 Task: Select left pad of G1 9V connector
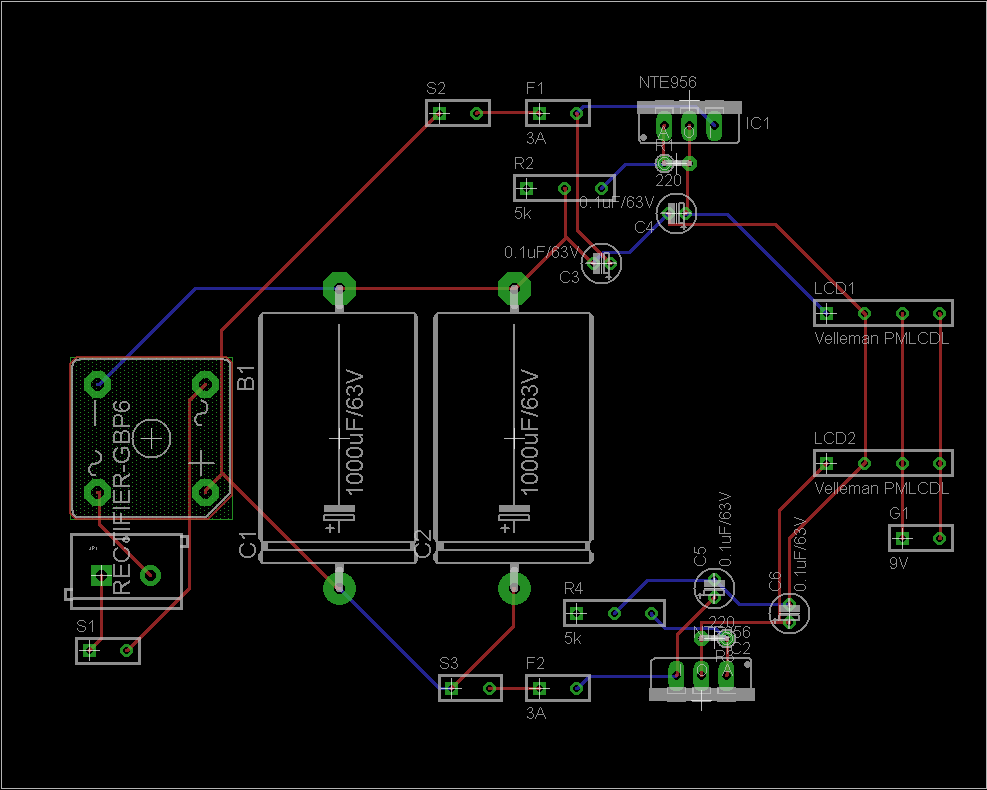click(x=902, y=538)
